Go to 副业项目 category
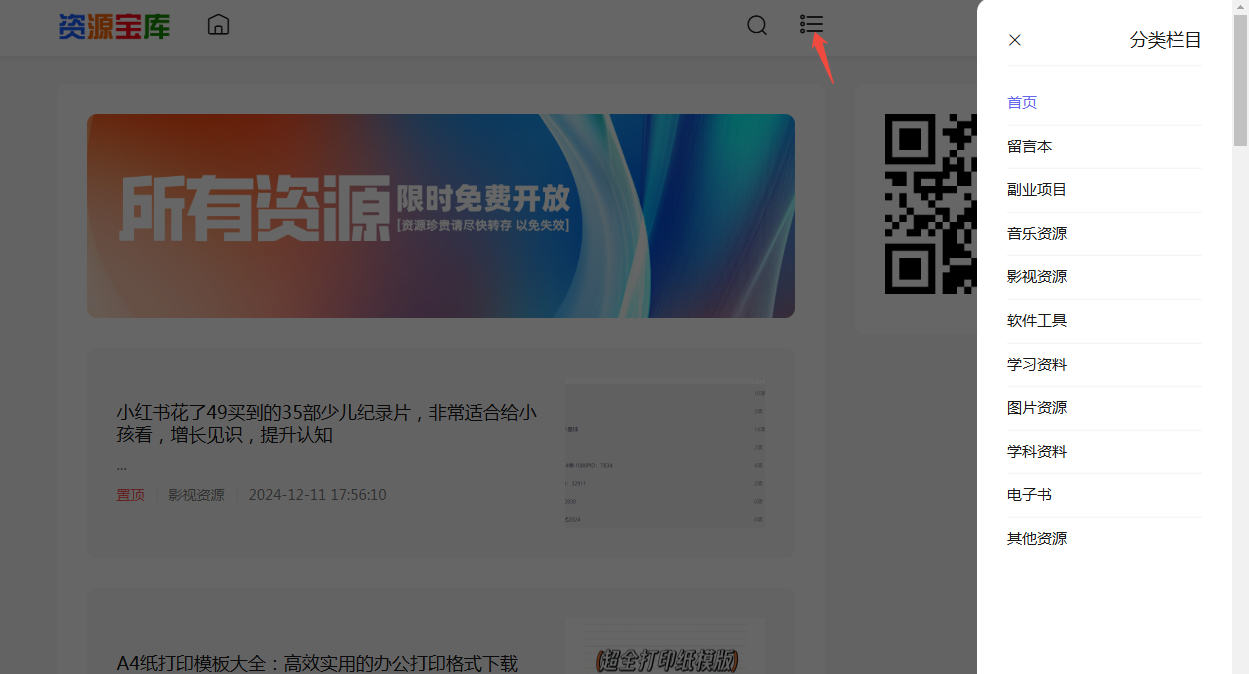 click(x=1037, y=189)
